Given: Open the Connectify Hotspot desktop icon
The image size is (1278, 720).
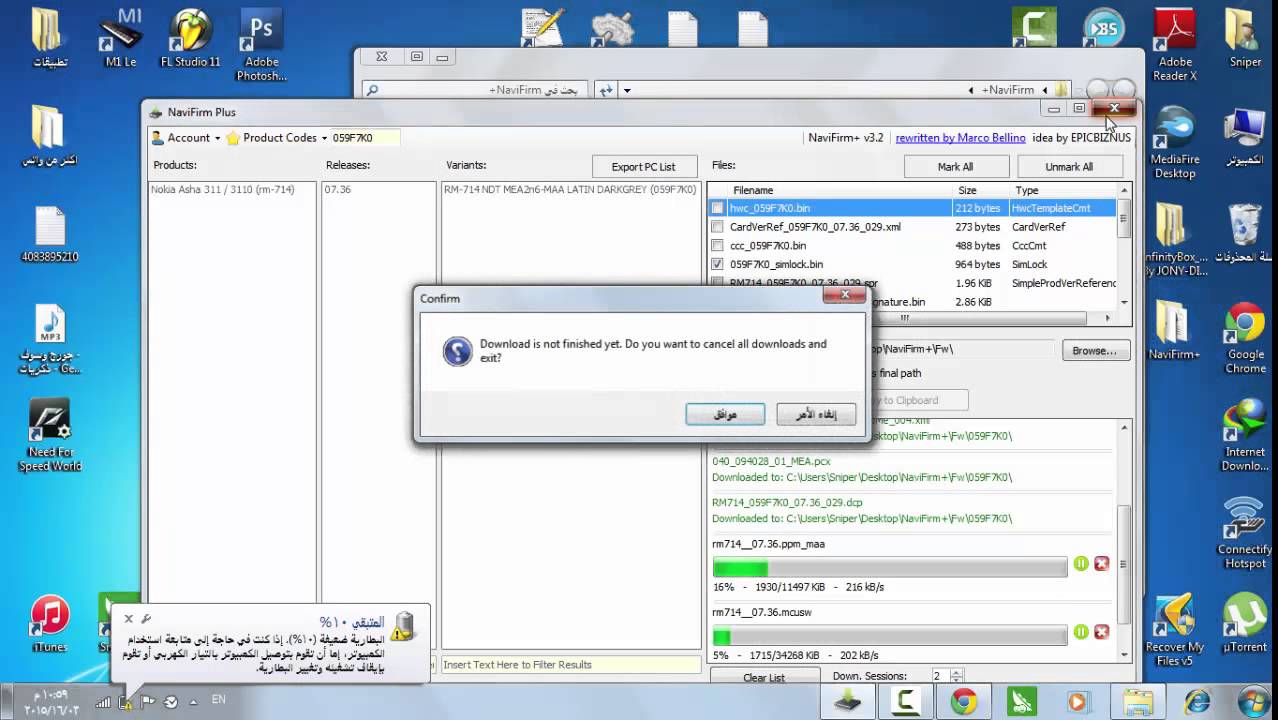Looking at the screenshot, I should [x=1245, y=533].
